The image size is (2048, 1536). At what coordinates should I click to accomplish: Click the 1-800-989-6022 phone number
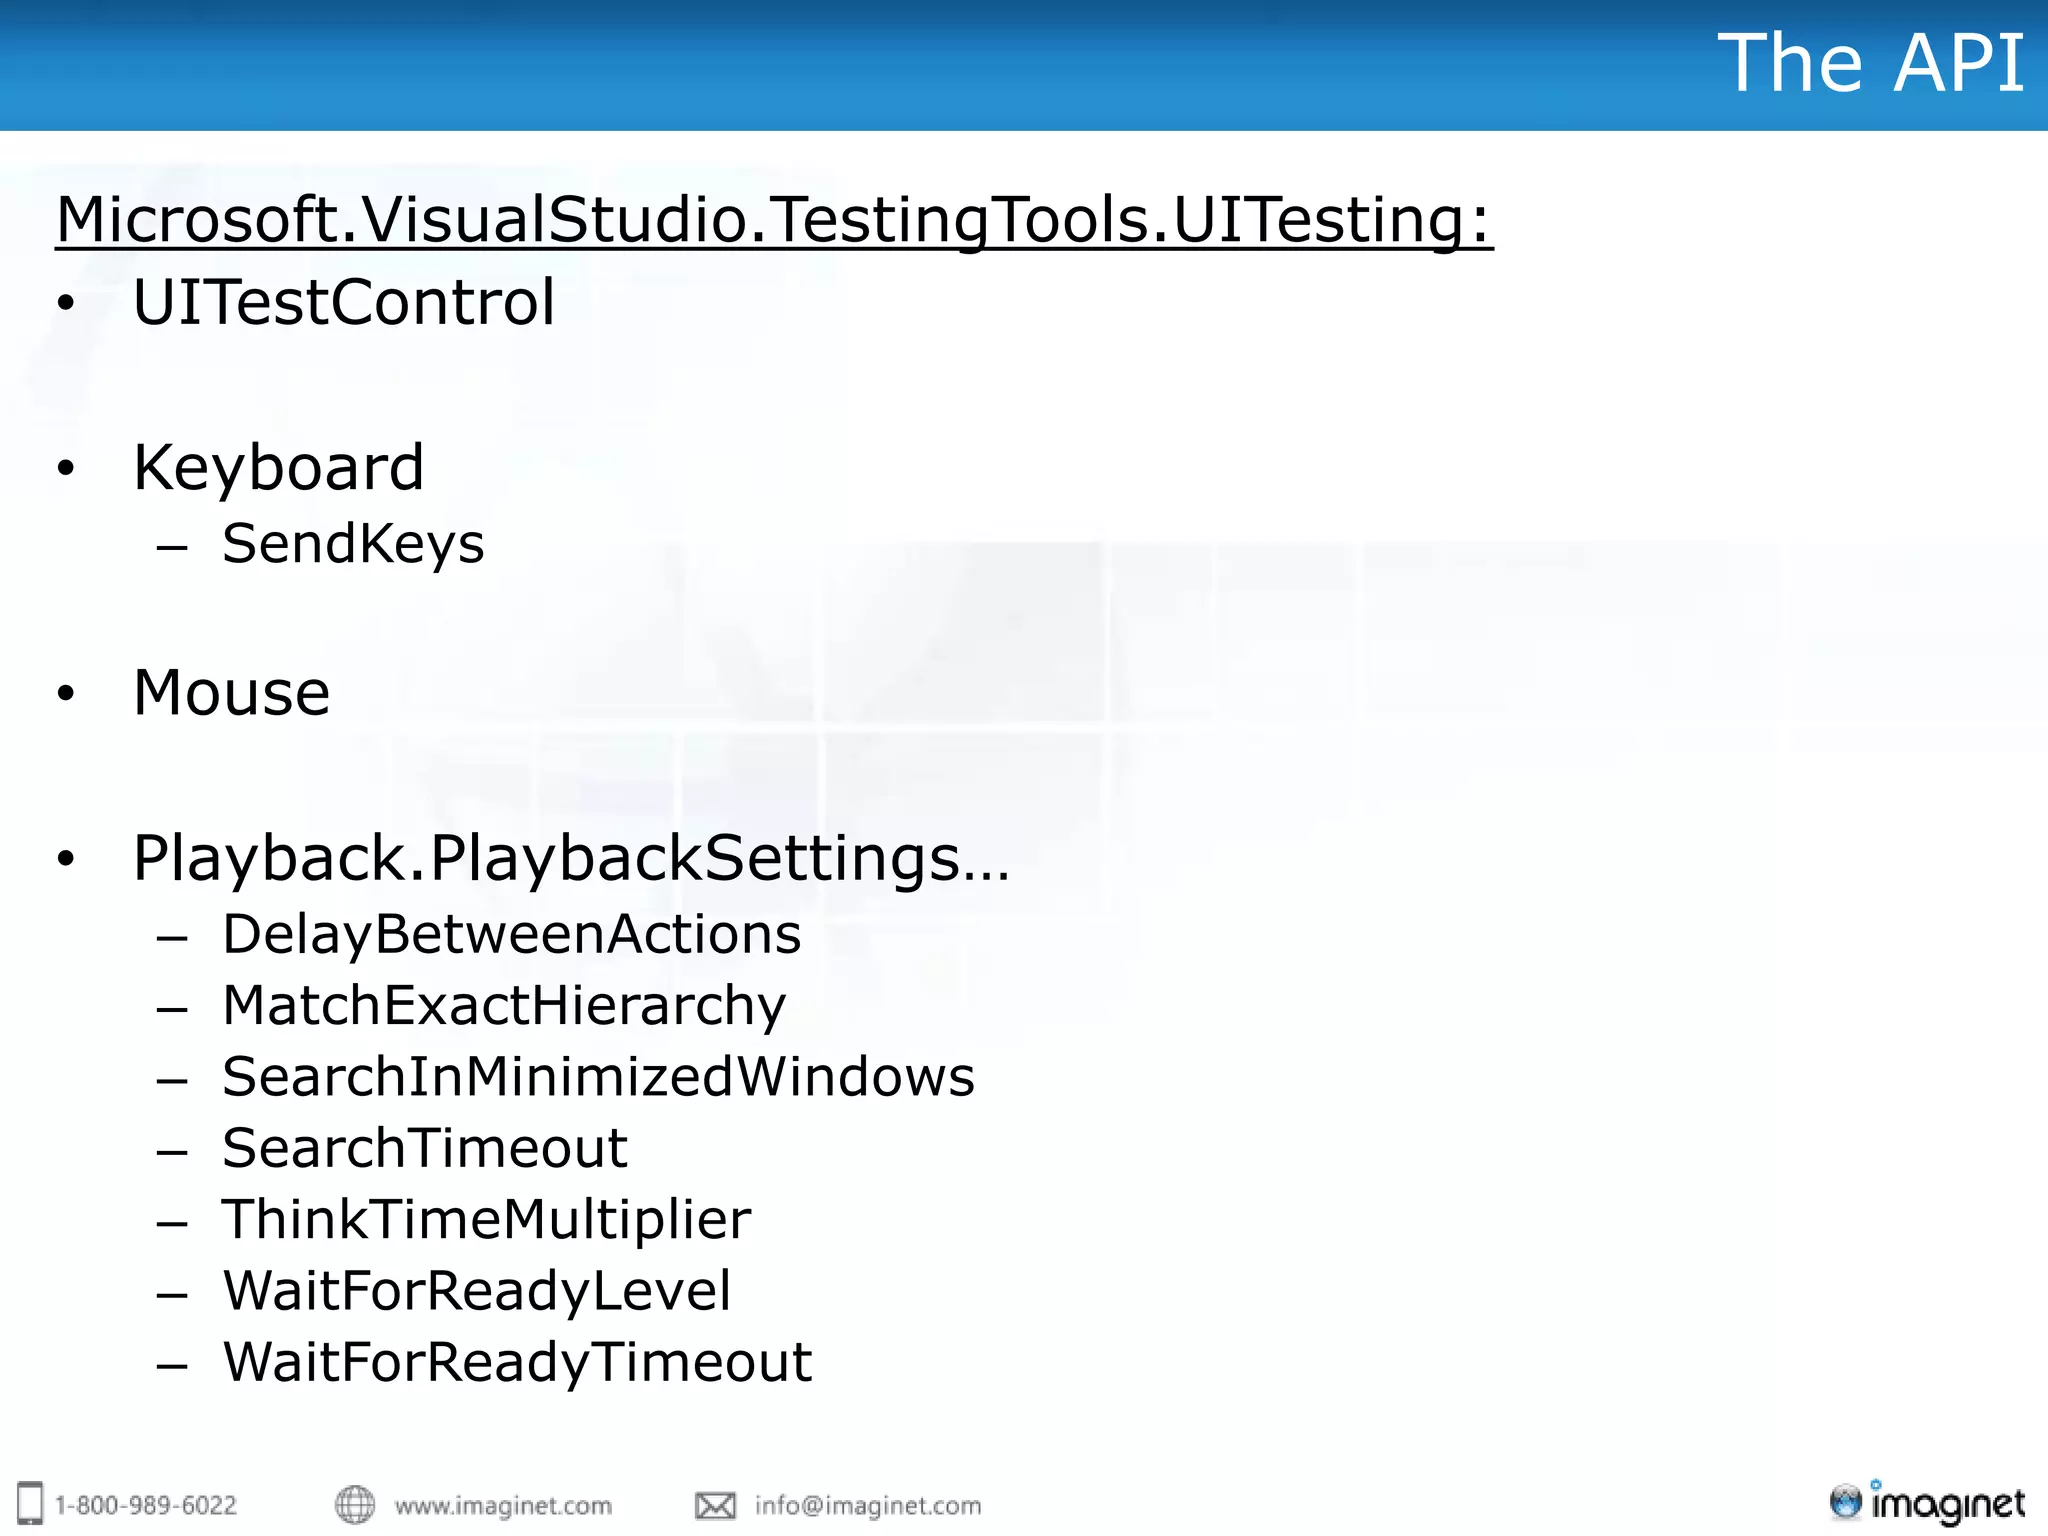pos(146,1505)
